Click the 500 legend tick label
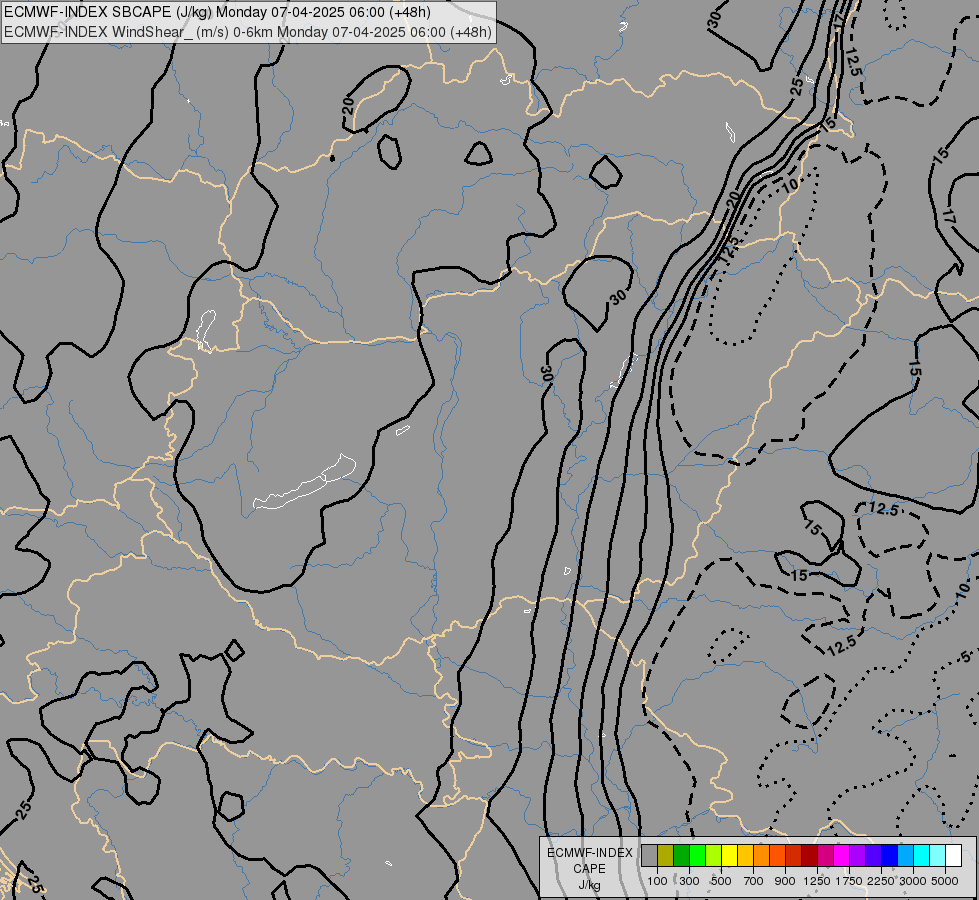This screenshot has height=900, width=979. click(721, 881)
